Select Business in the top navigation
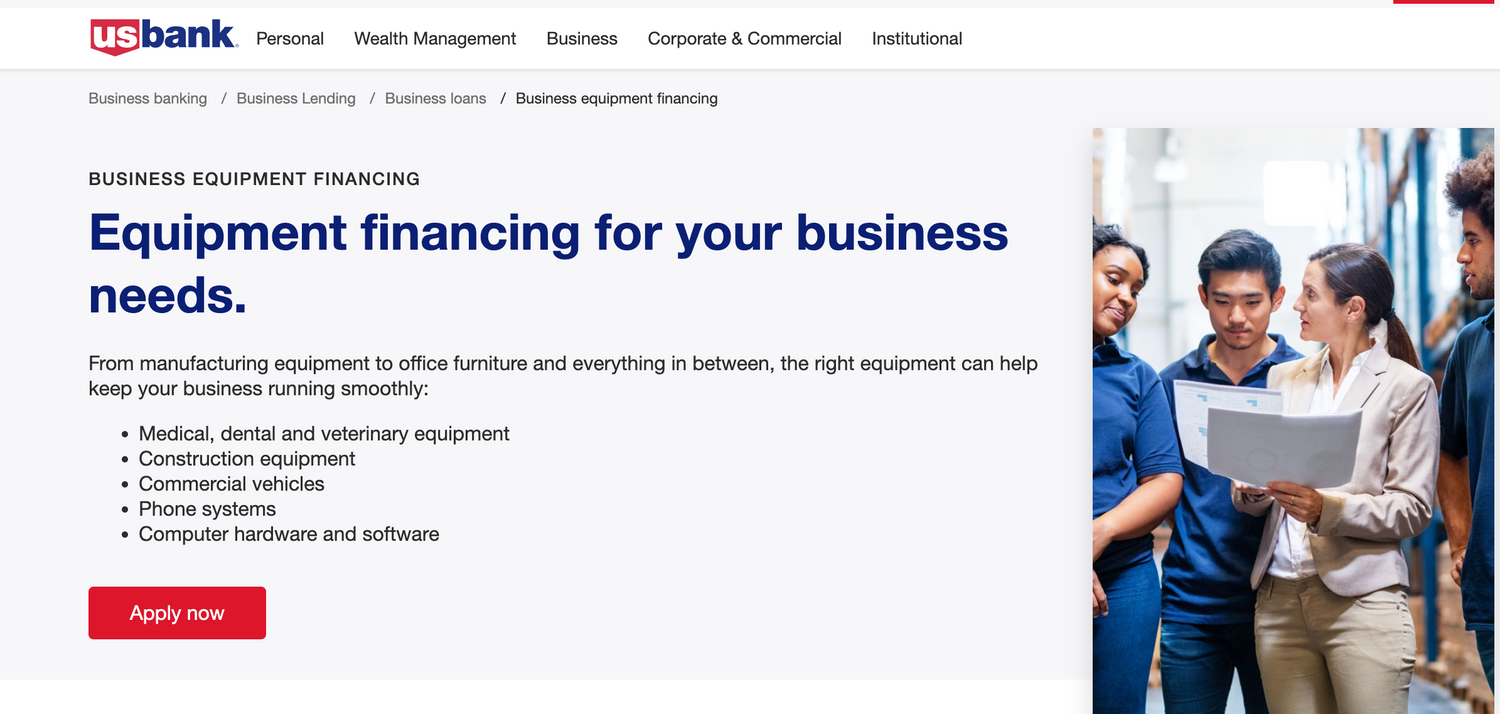The width and height of the screenshot is (1500, 714). click(582, 39)
